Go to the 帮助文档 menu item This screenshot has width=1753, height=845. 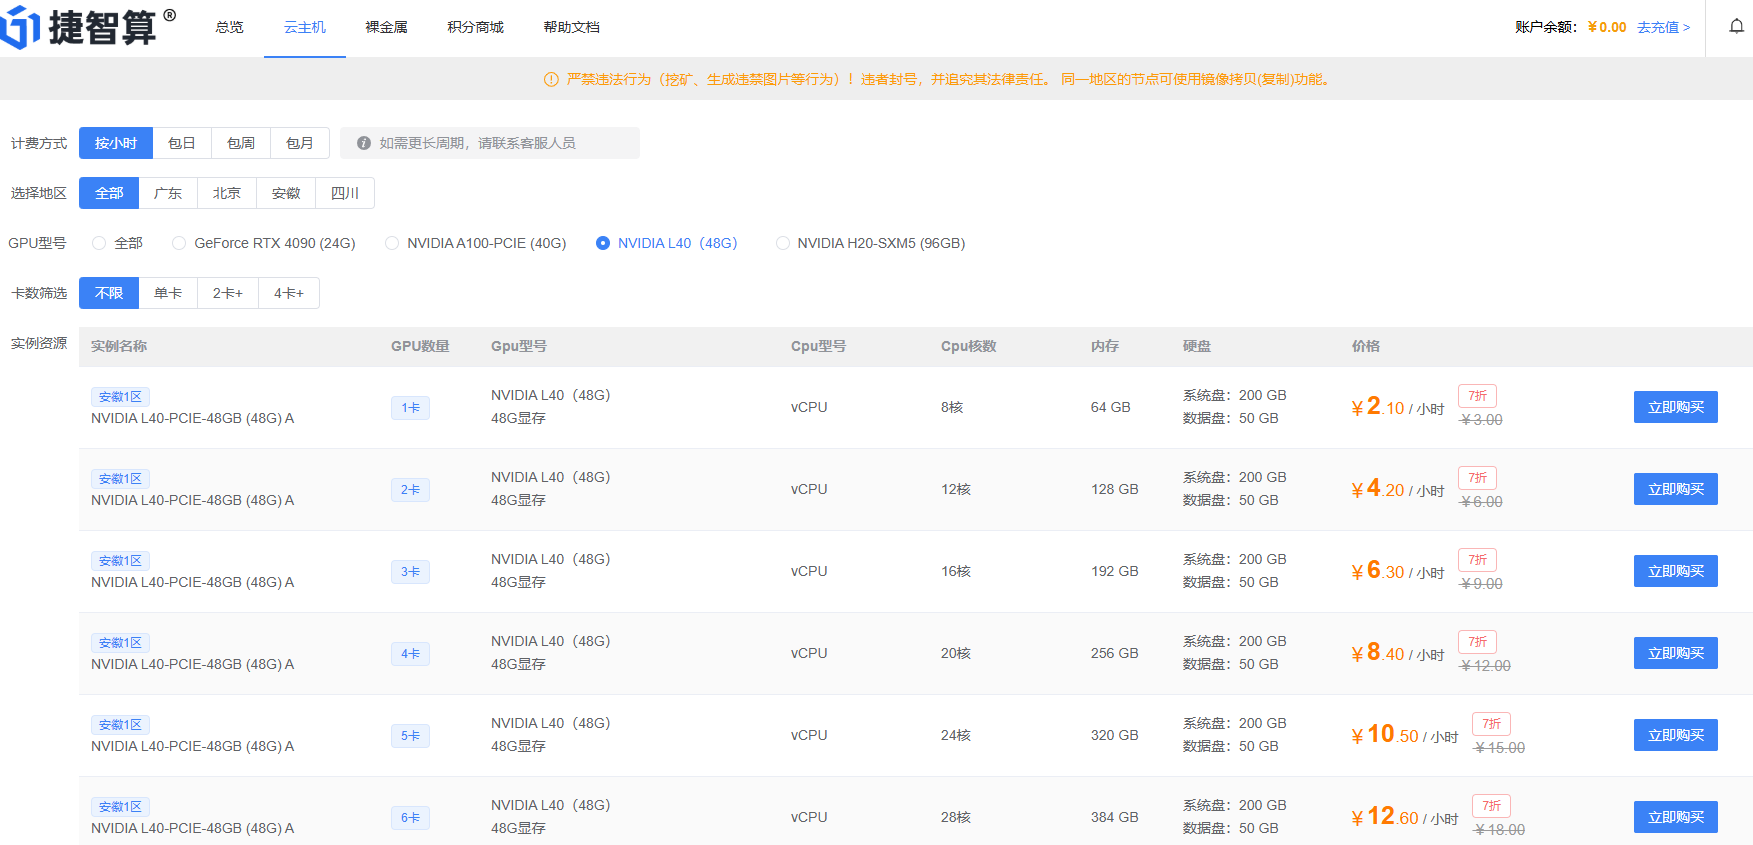pos(571,27)
